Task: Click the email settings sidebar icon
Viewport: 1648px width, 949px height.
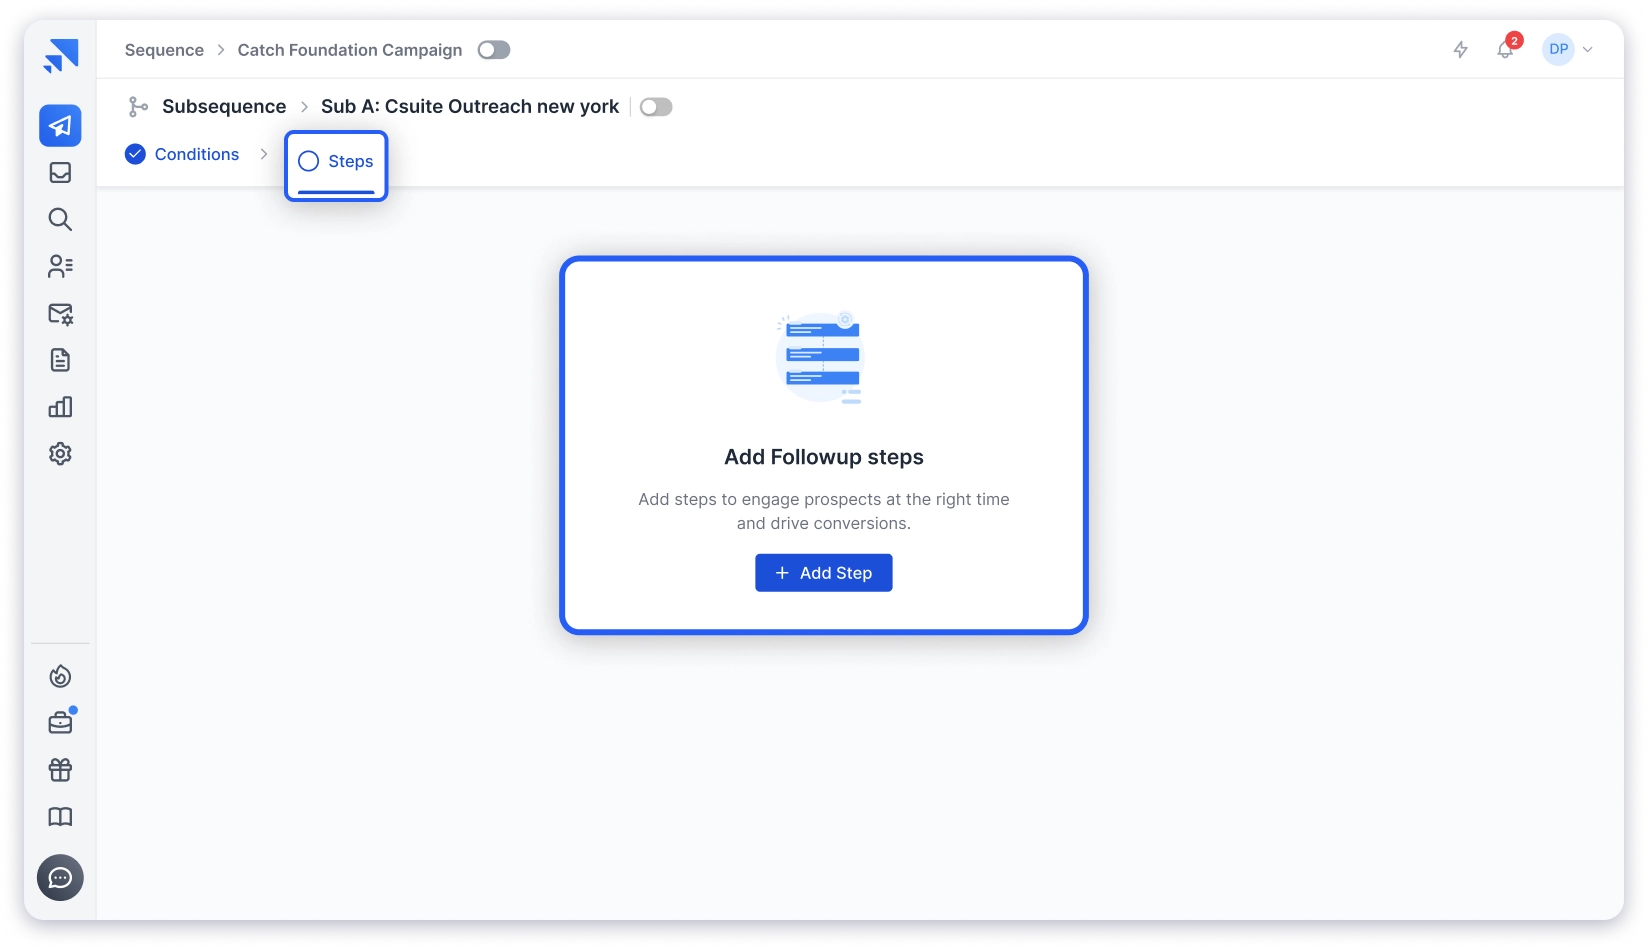Action: [x=60, y=313]
